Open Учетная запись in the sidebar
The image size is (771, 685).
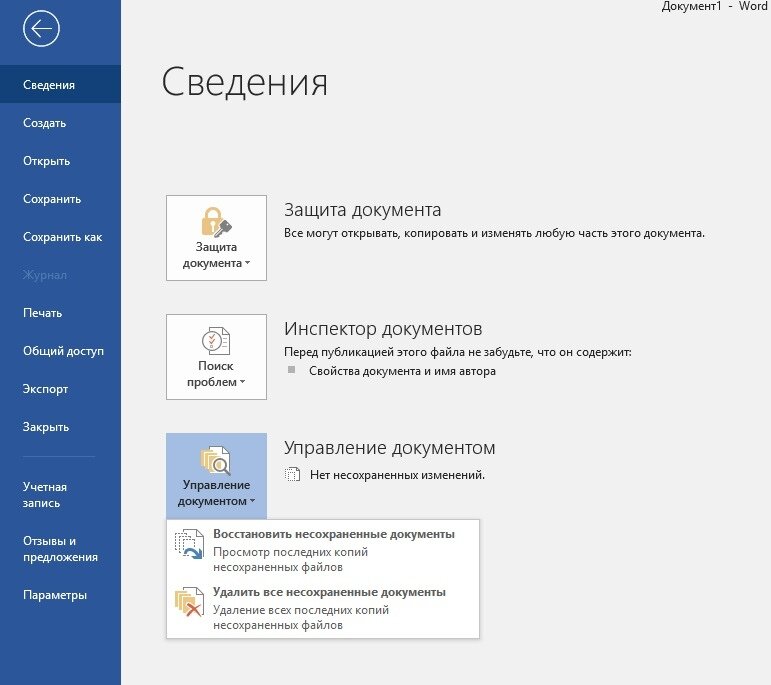[60, 495]
